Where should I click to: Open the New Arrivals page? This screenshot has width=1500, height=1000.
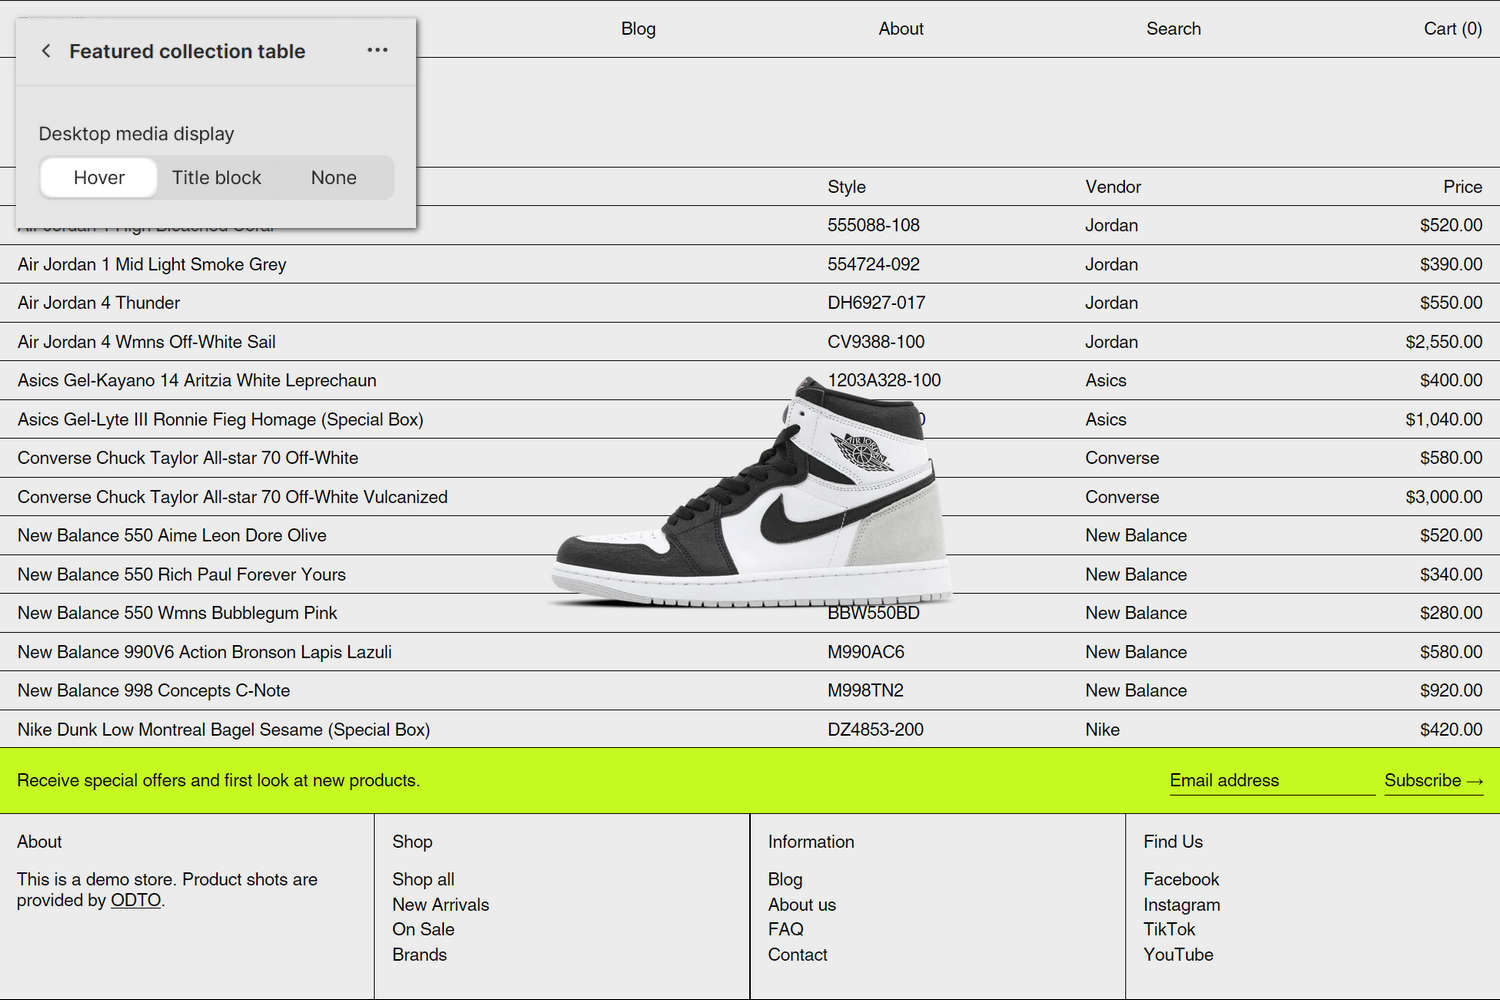click(x=440, y=904)
